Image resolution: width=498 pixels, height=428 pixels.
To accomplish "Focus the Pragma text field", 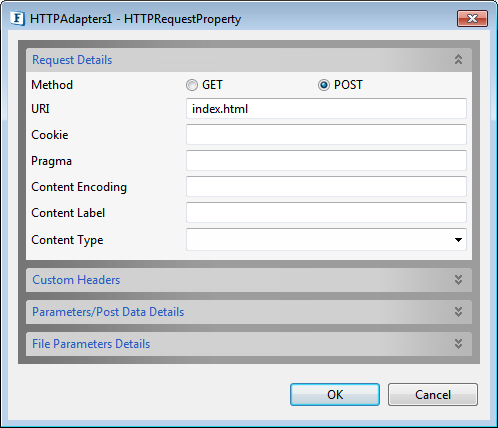I will 326,160.
